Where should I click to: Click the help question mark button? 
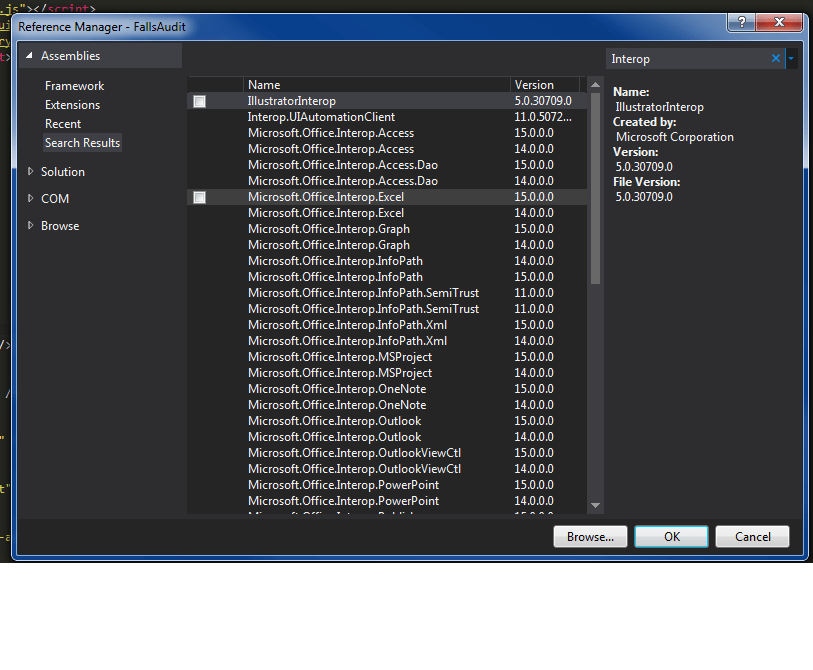[x=741, y=22]
